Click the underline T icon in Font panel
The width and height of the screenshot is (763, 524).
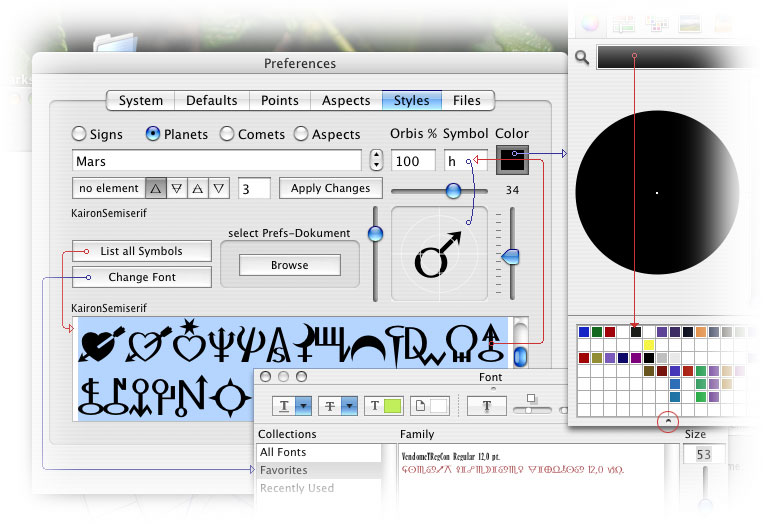tap(284, 406)
